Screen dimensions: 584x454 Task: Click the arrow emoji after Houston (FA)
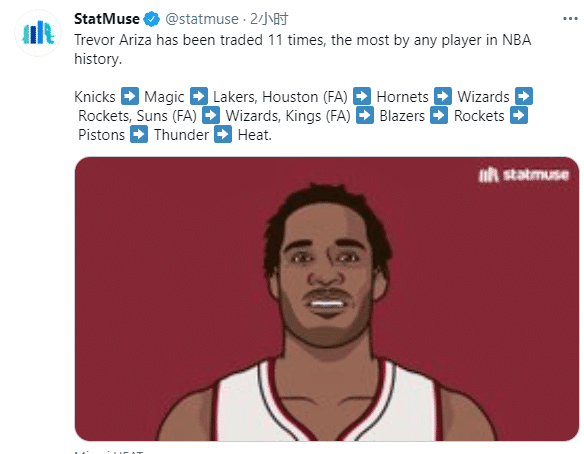click(x=362, y=96)
